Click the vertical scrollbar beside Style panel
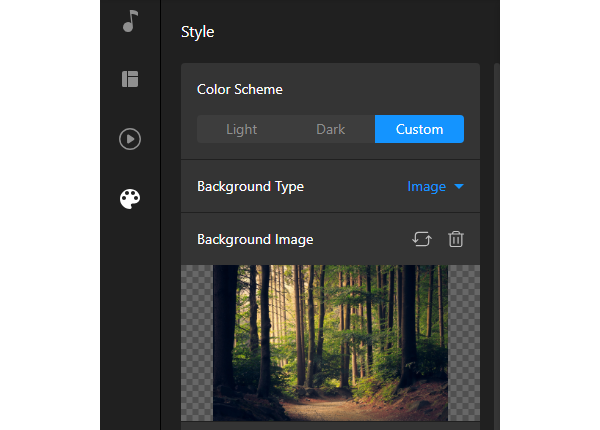Viewport: 600px width, 430px height. (x=497, y=246)
